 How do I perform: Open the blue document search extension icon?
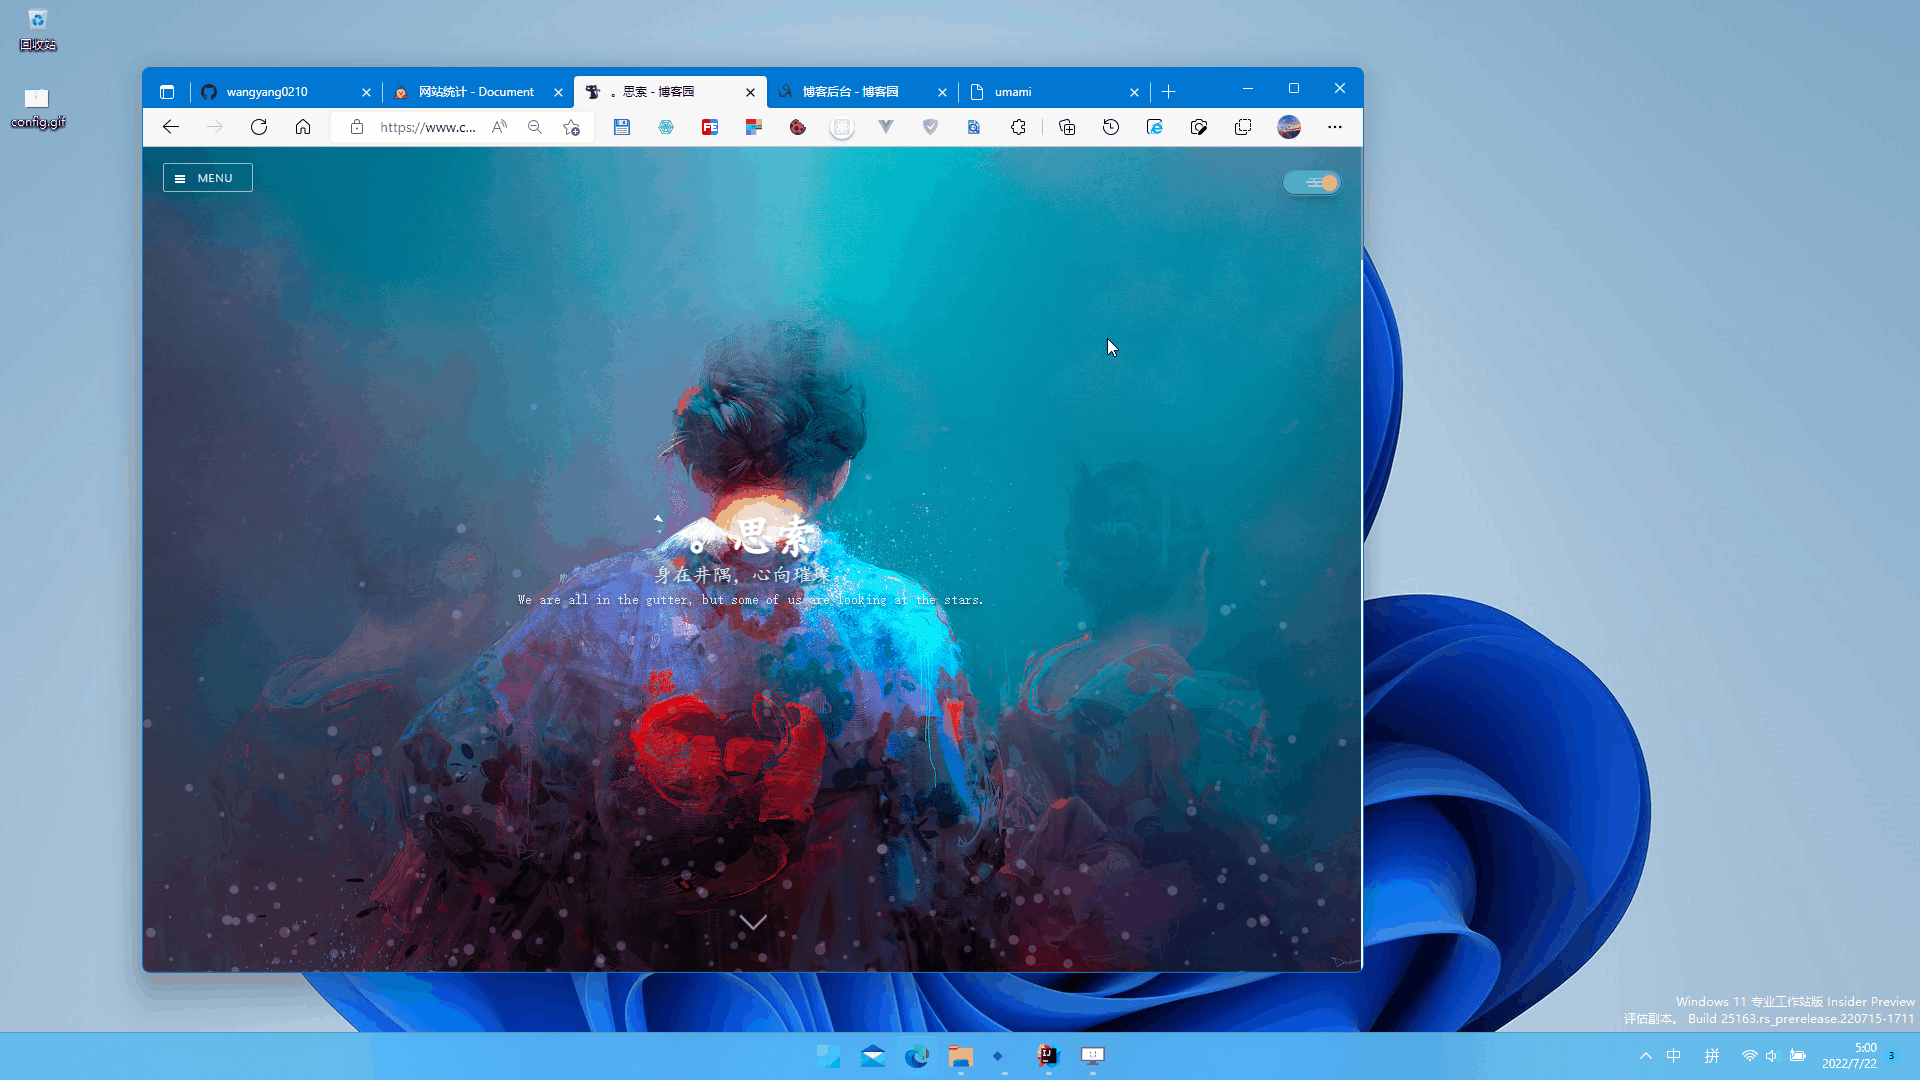[x=974, y=127]
